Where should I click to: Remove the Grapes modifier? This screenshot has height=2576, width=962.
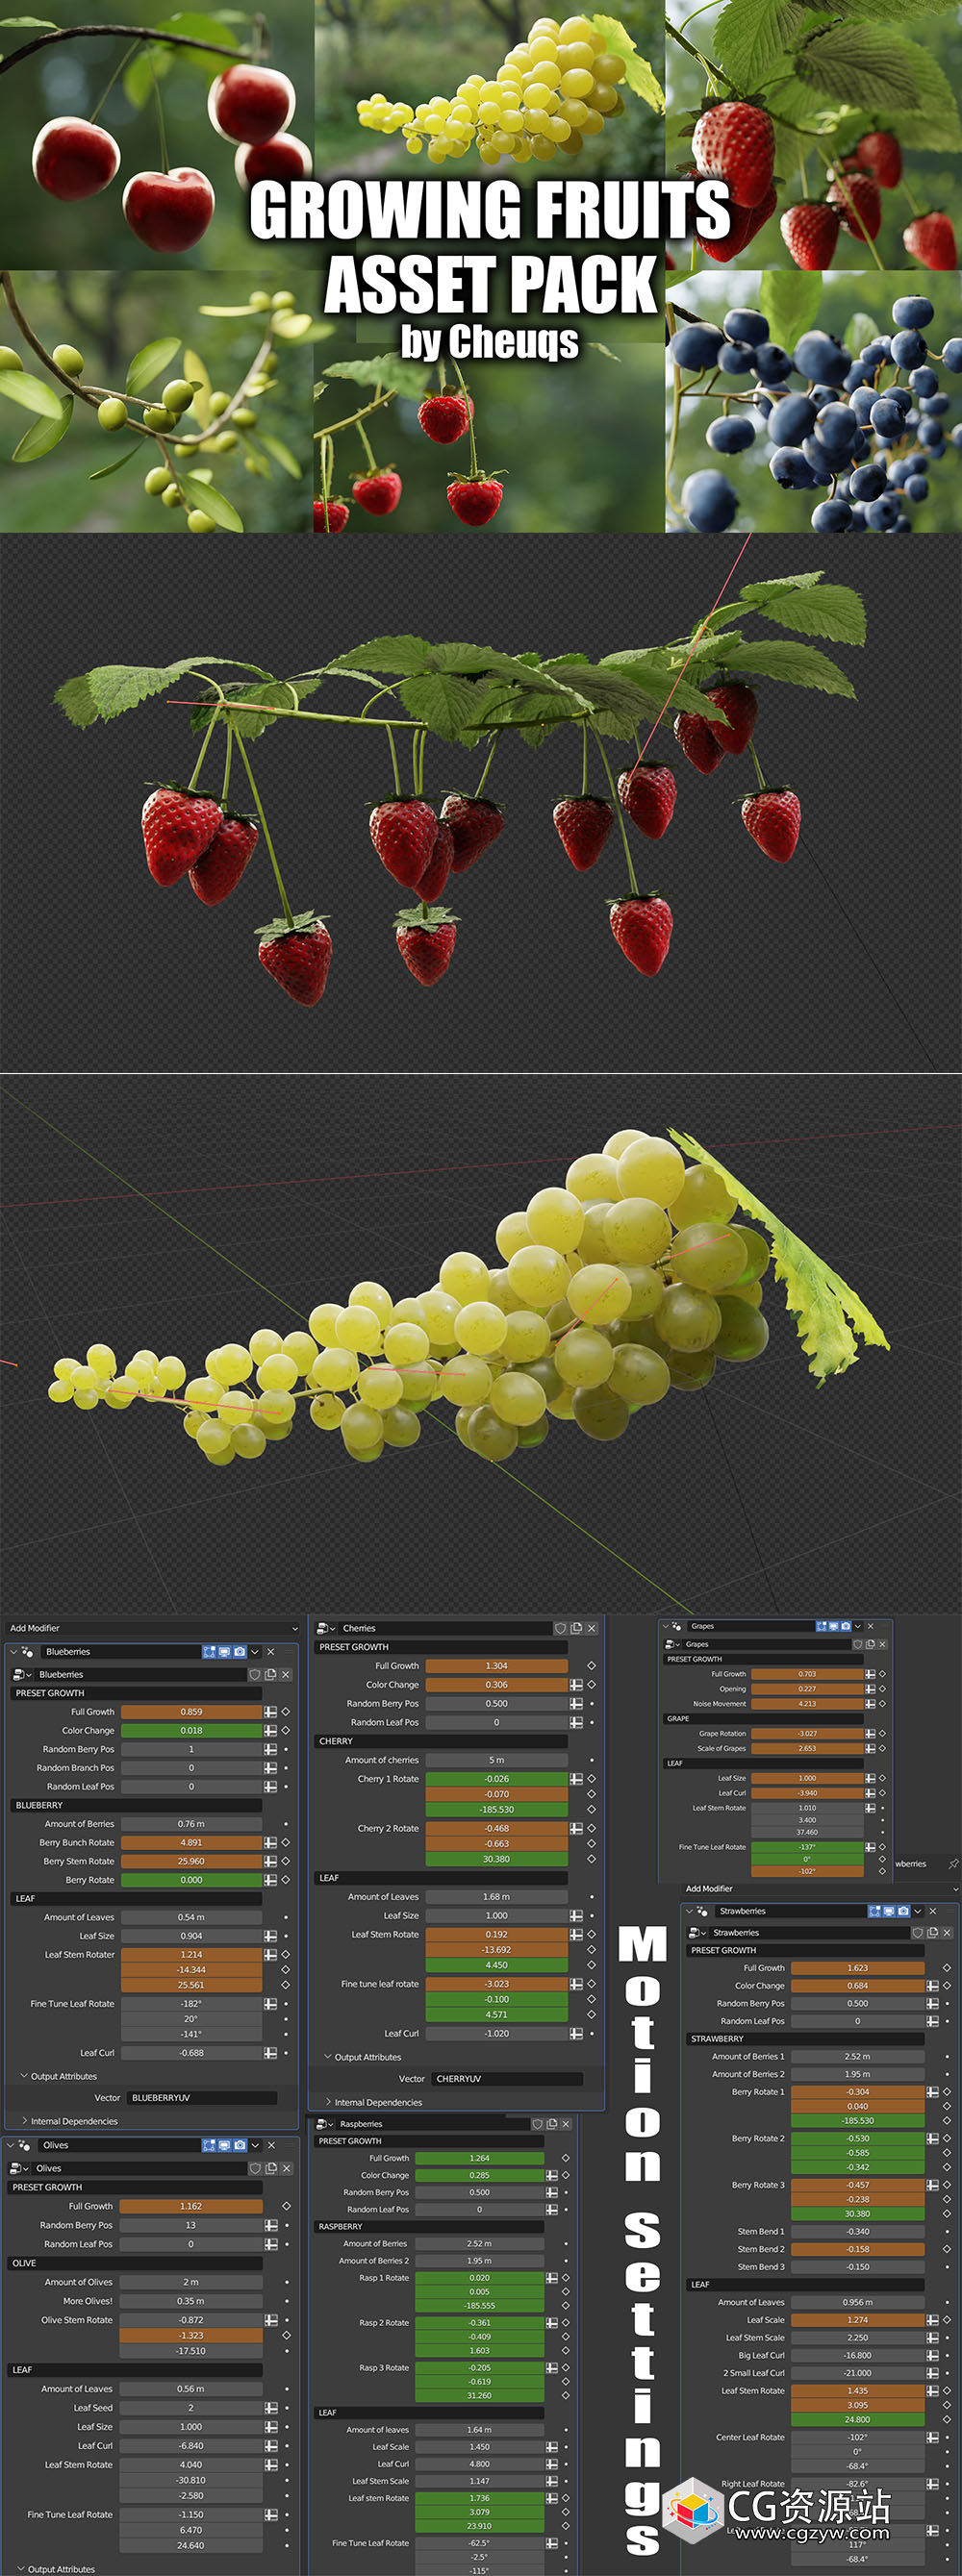coord(870,1626)
